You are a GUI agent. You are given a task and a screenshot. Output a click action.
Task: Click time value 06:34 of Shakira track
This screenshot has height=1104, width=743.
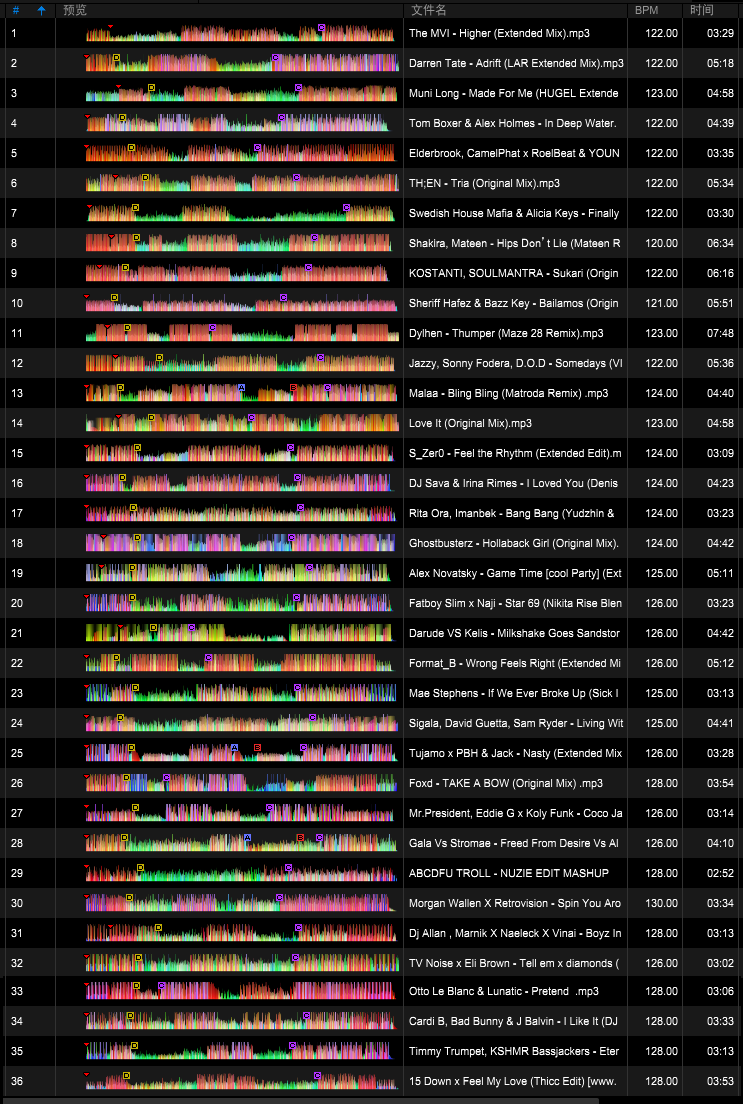(720, 244)
